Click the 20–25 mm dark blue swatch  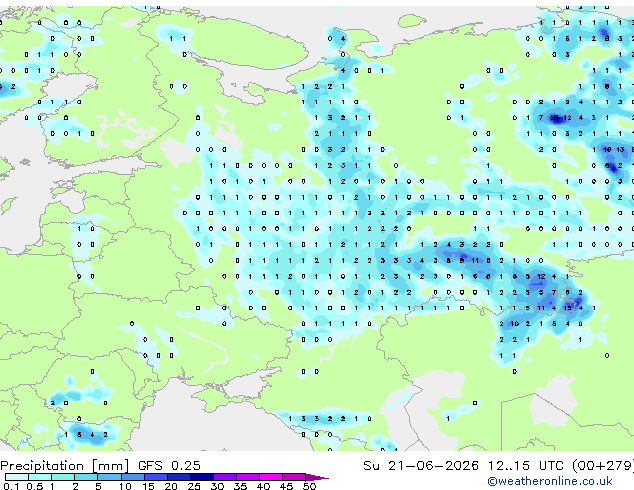pos(178,477)
